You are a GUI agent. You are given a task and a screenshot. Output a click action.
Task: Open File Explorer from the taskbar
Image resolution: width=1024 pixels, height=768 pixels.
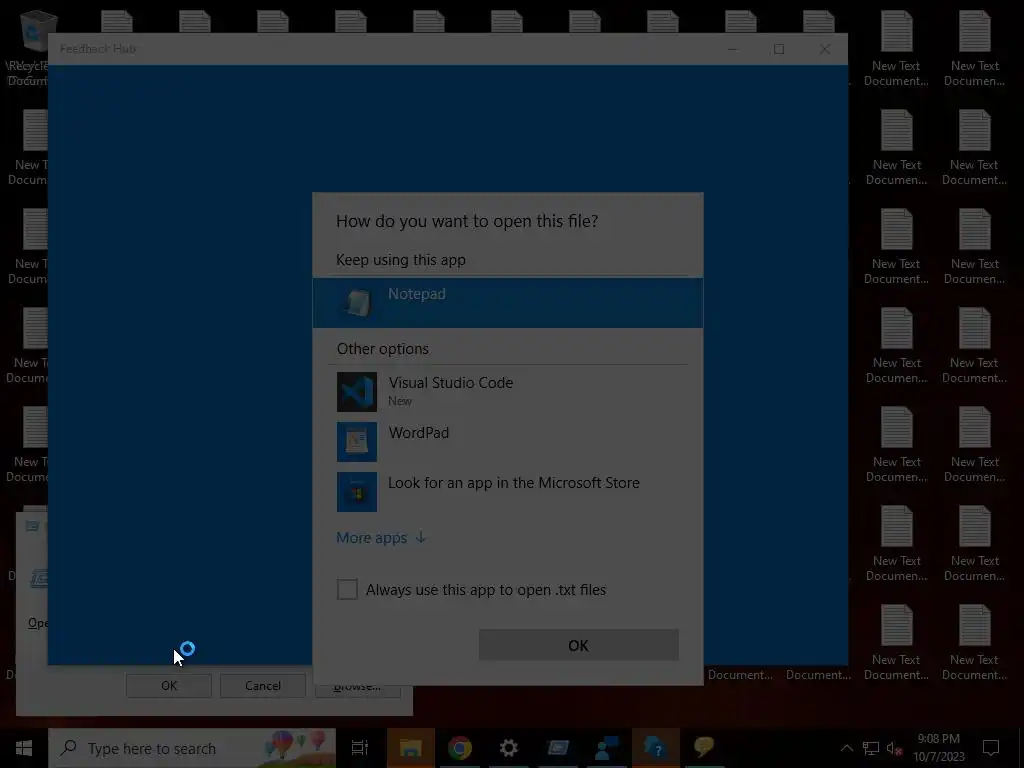pos(410,748)
